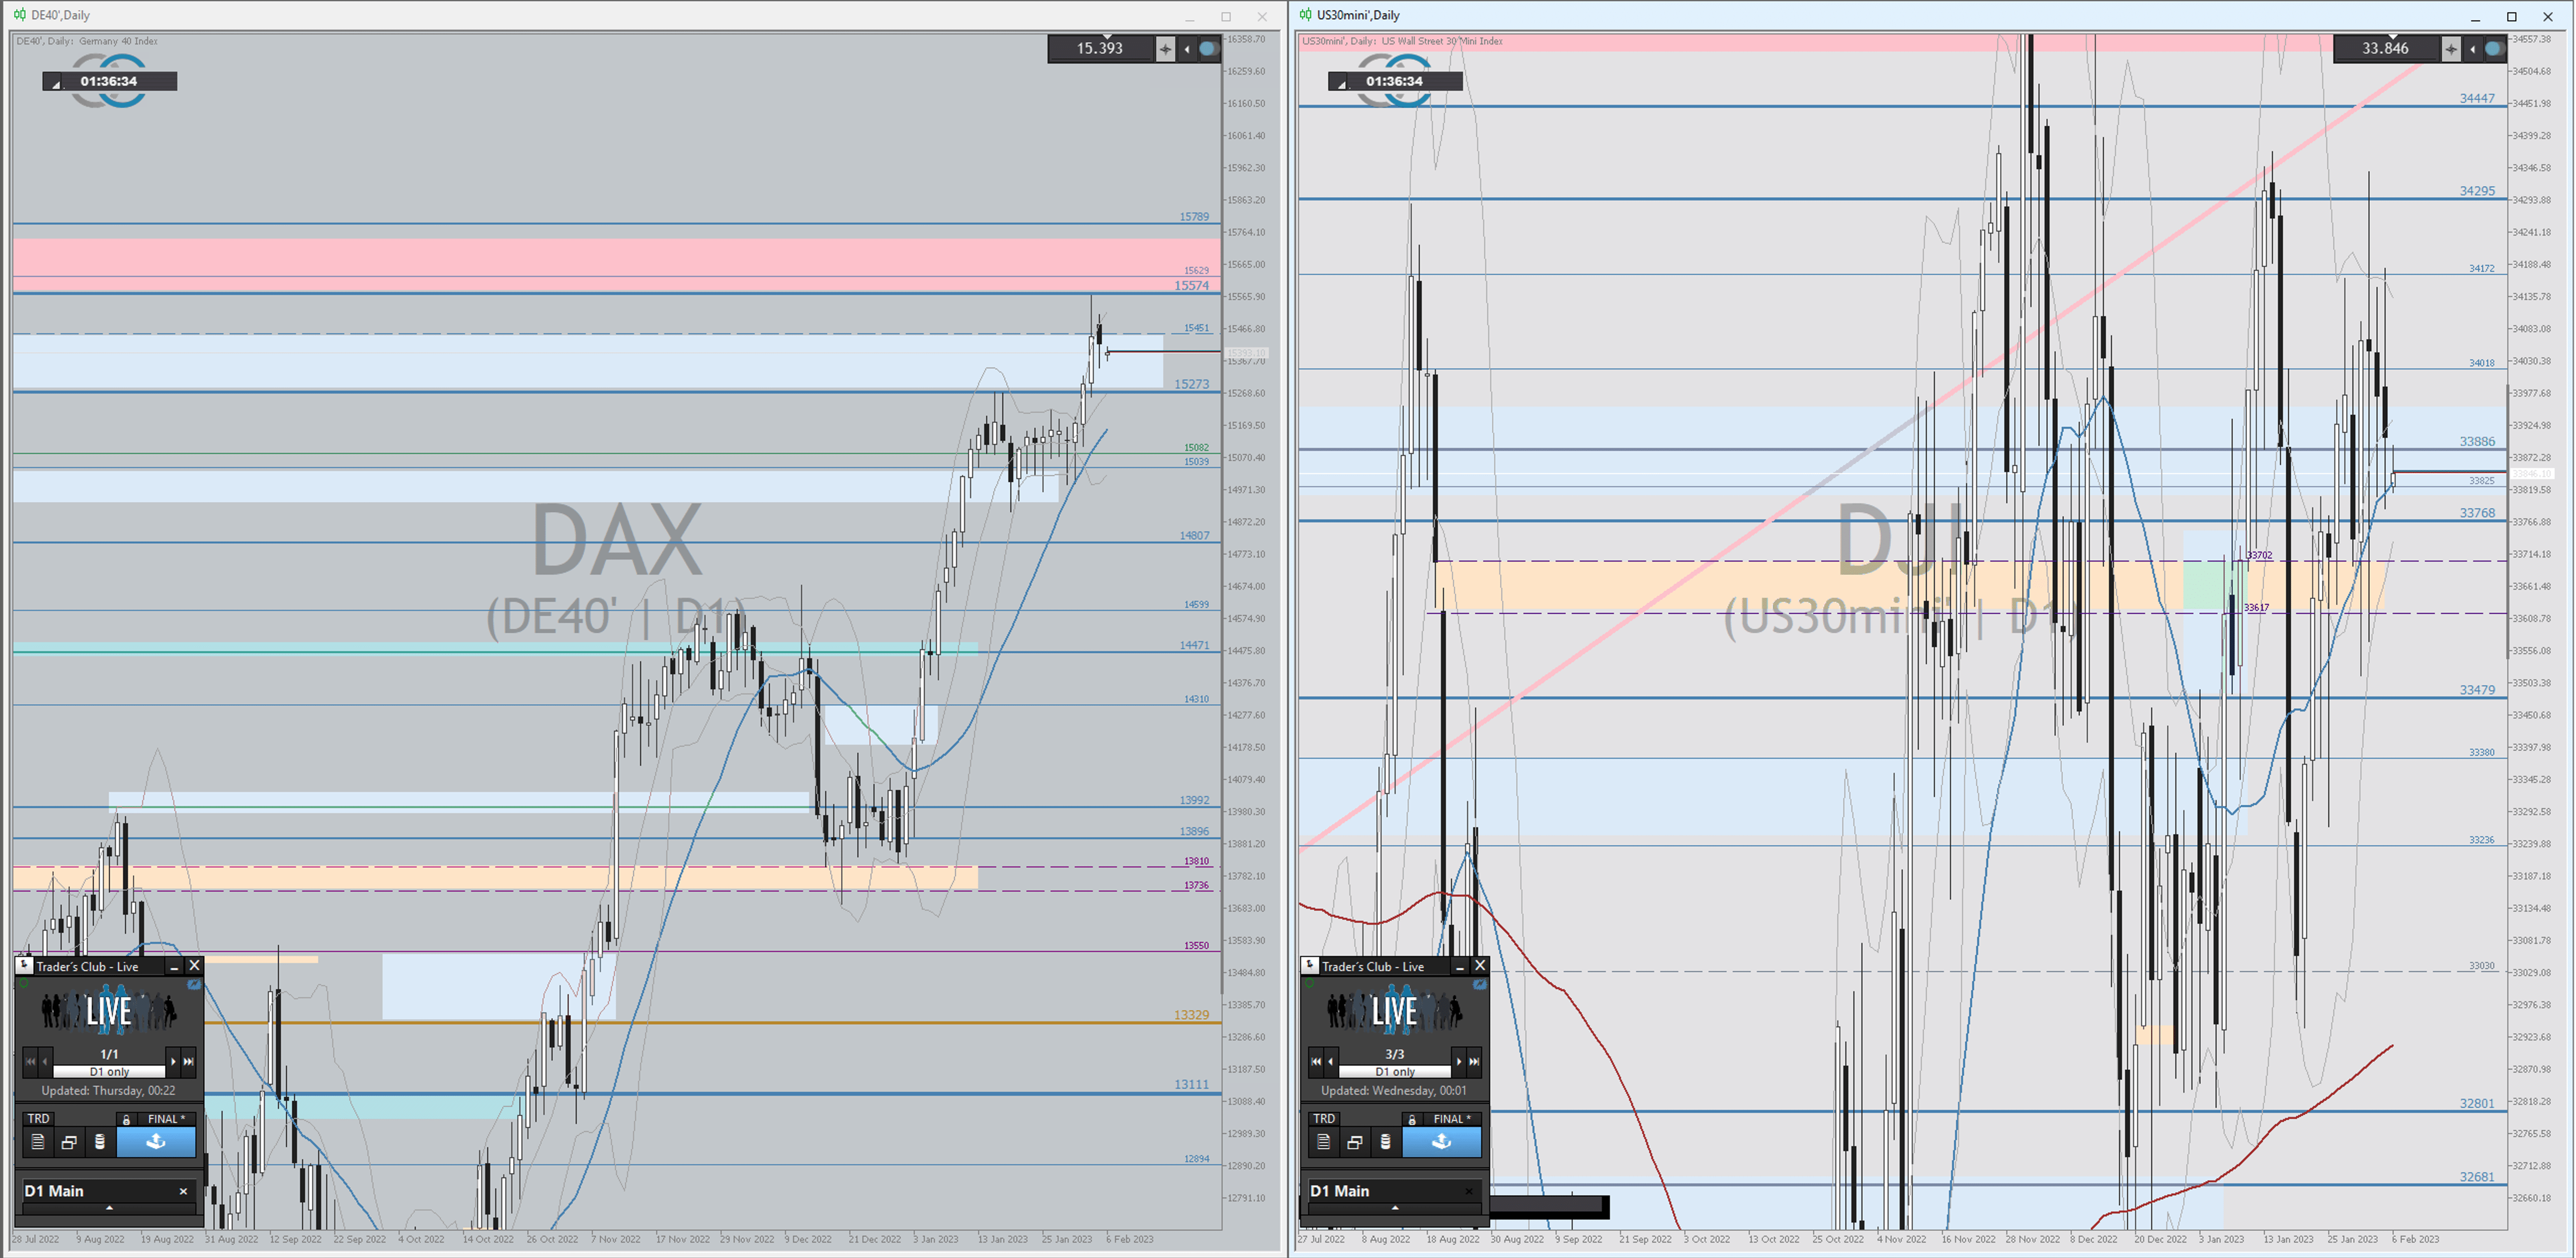Select the 15574 level label in DE40 chart

click(1191, 285)
